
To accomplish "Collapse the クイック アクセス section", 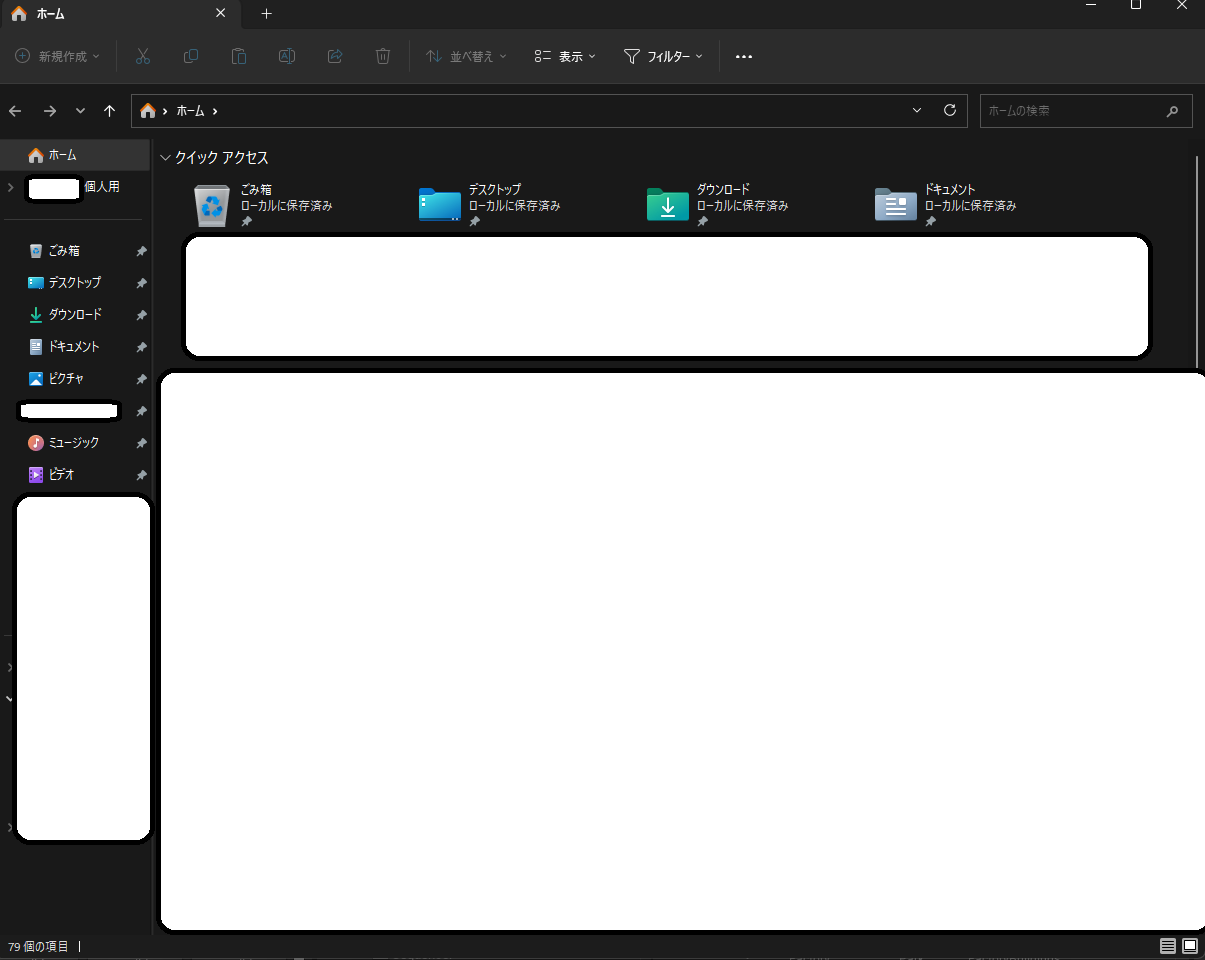I will (166, 158).
